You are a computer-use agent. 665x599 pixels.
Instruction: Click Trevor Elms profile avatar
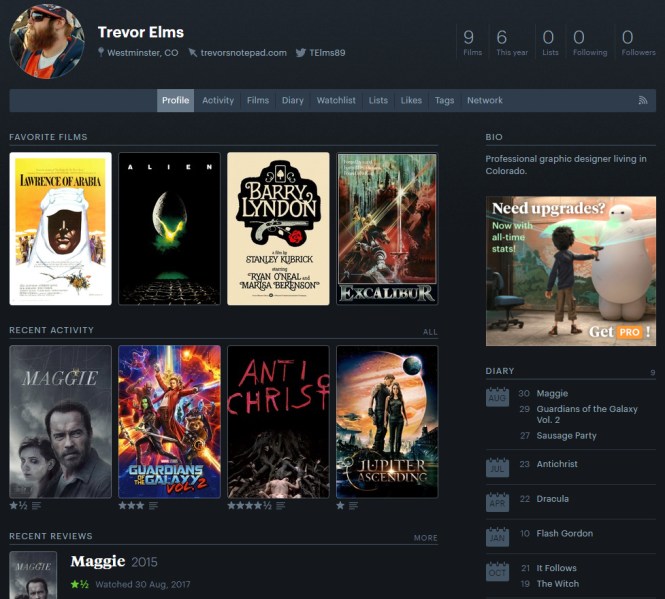[46, 41]
